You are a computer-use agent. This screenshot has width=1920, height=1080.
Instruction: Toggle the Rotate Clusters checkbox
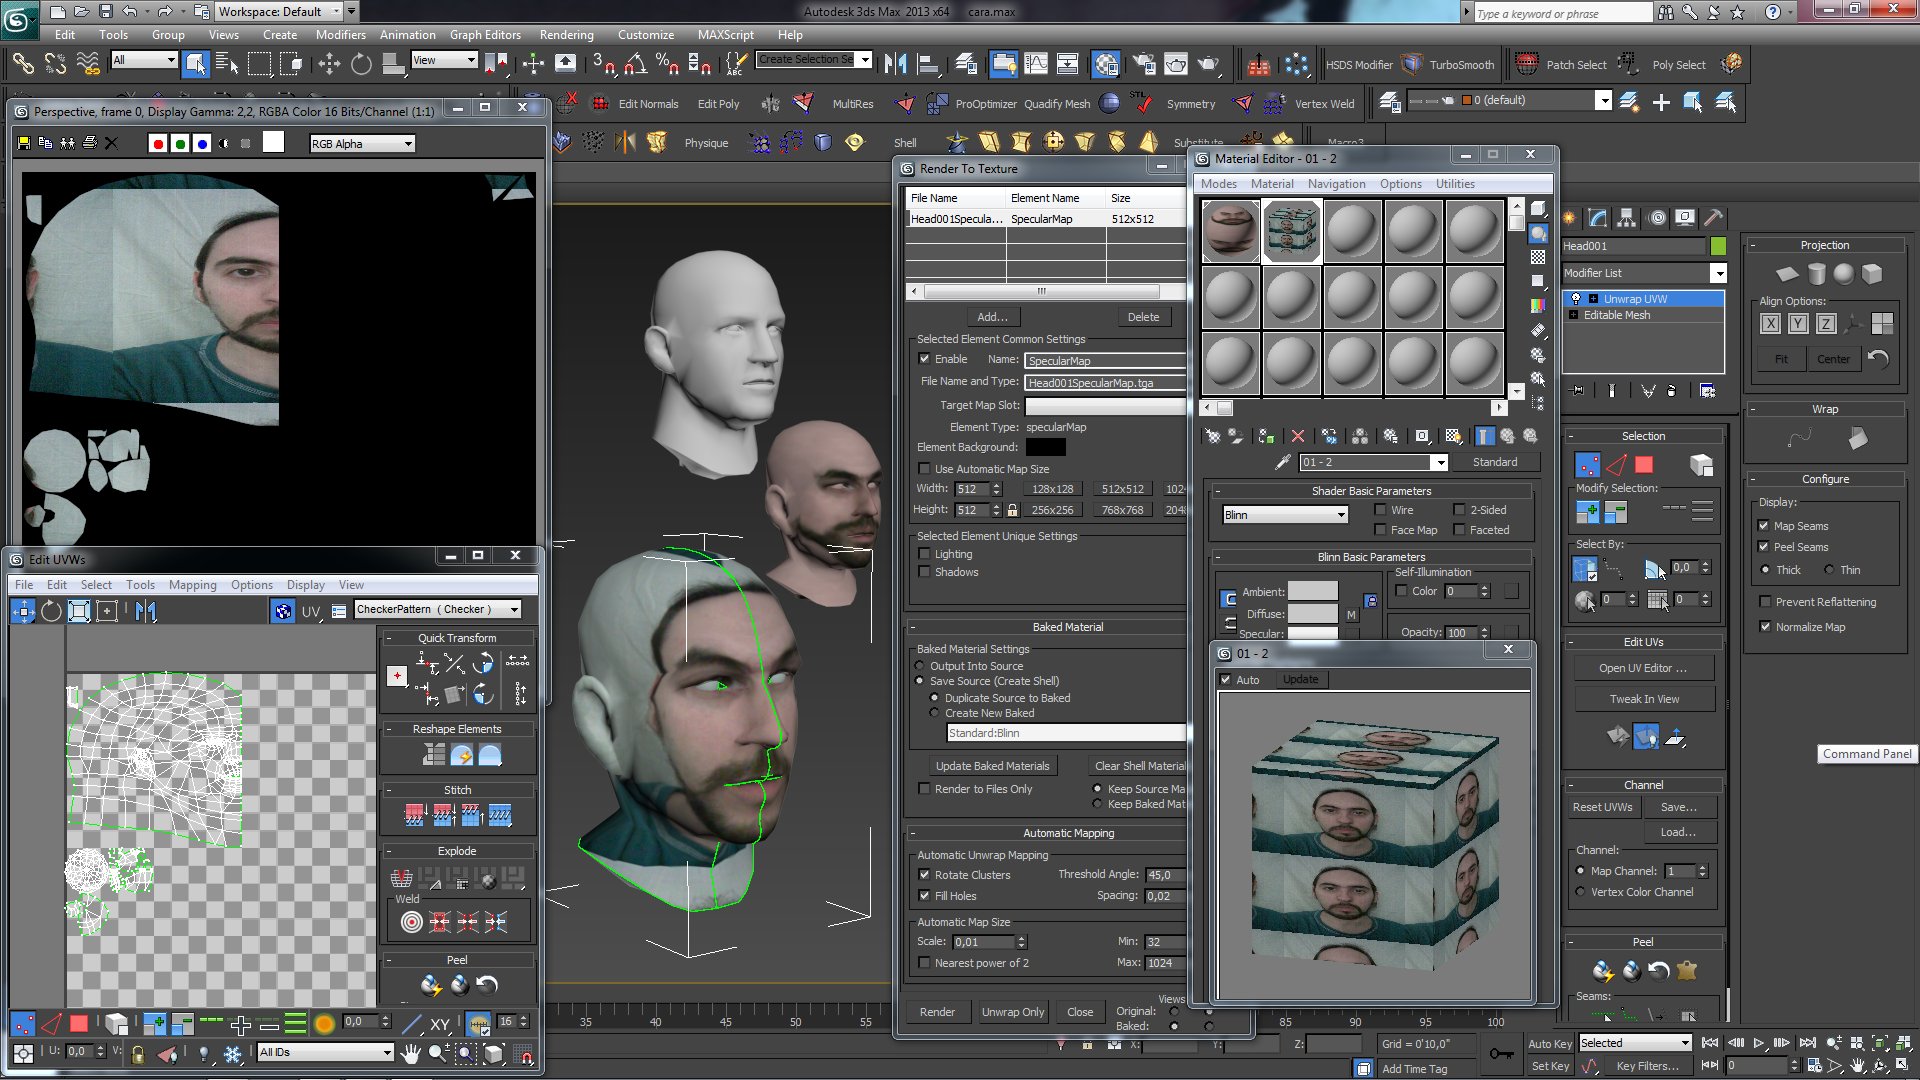pyautogui.click(x=925, y=875)
